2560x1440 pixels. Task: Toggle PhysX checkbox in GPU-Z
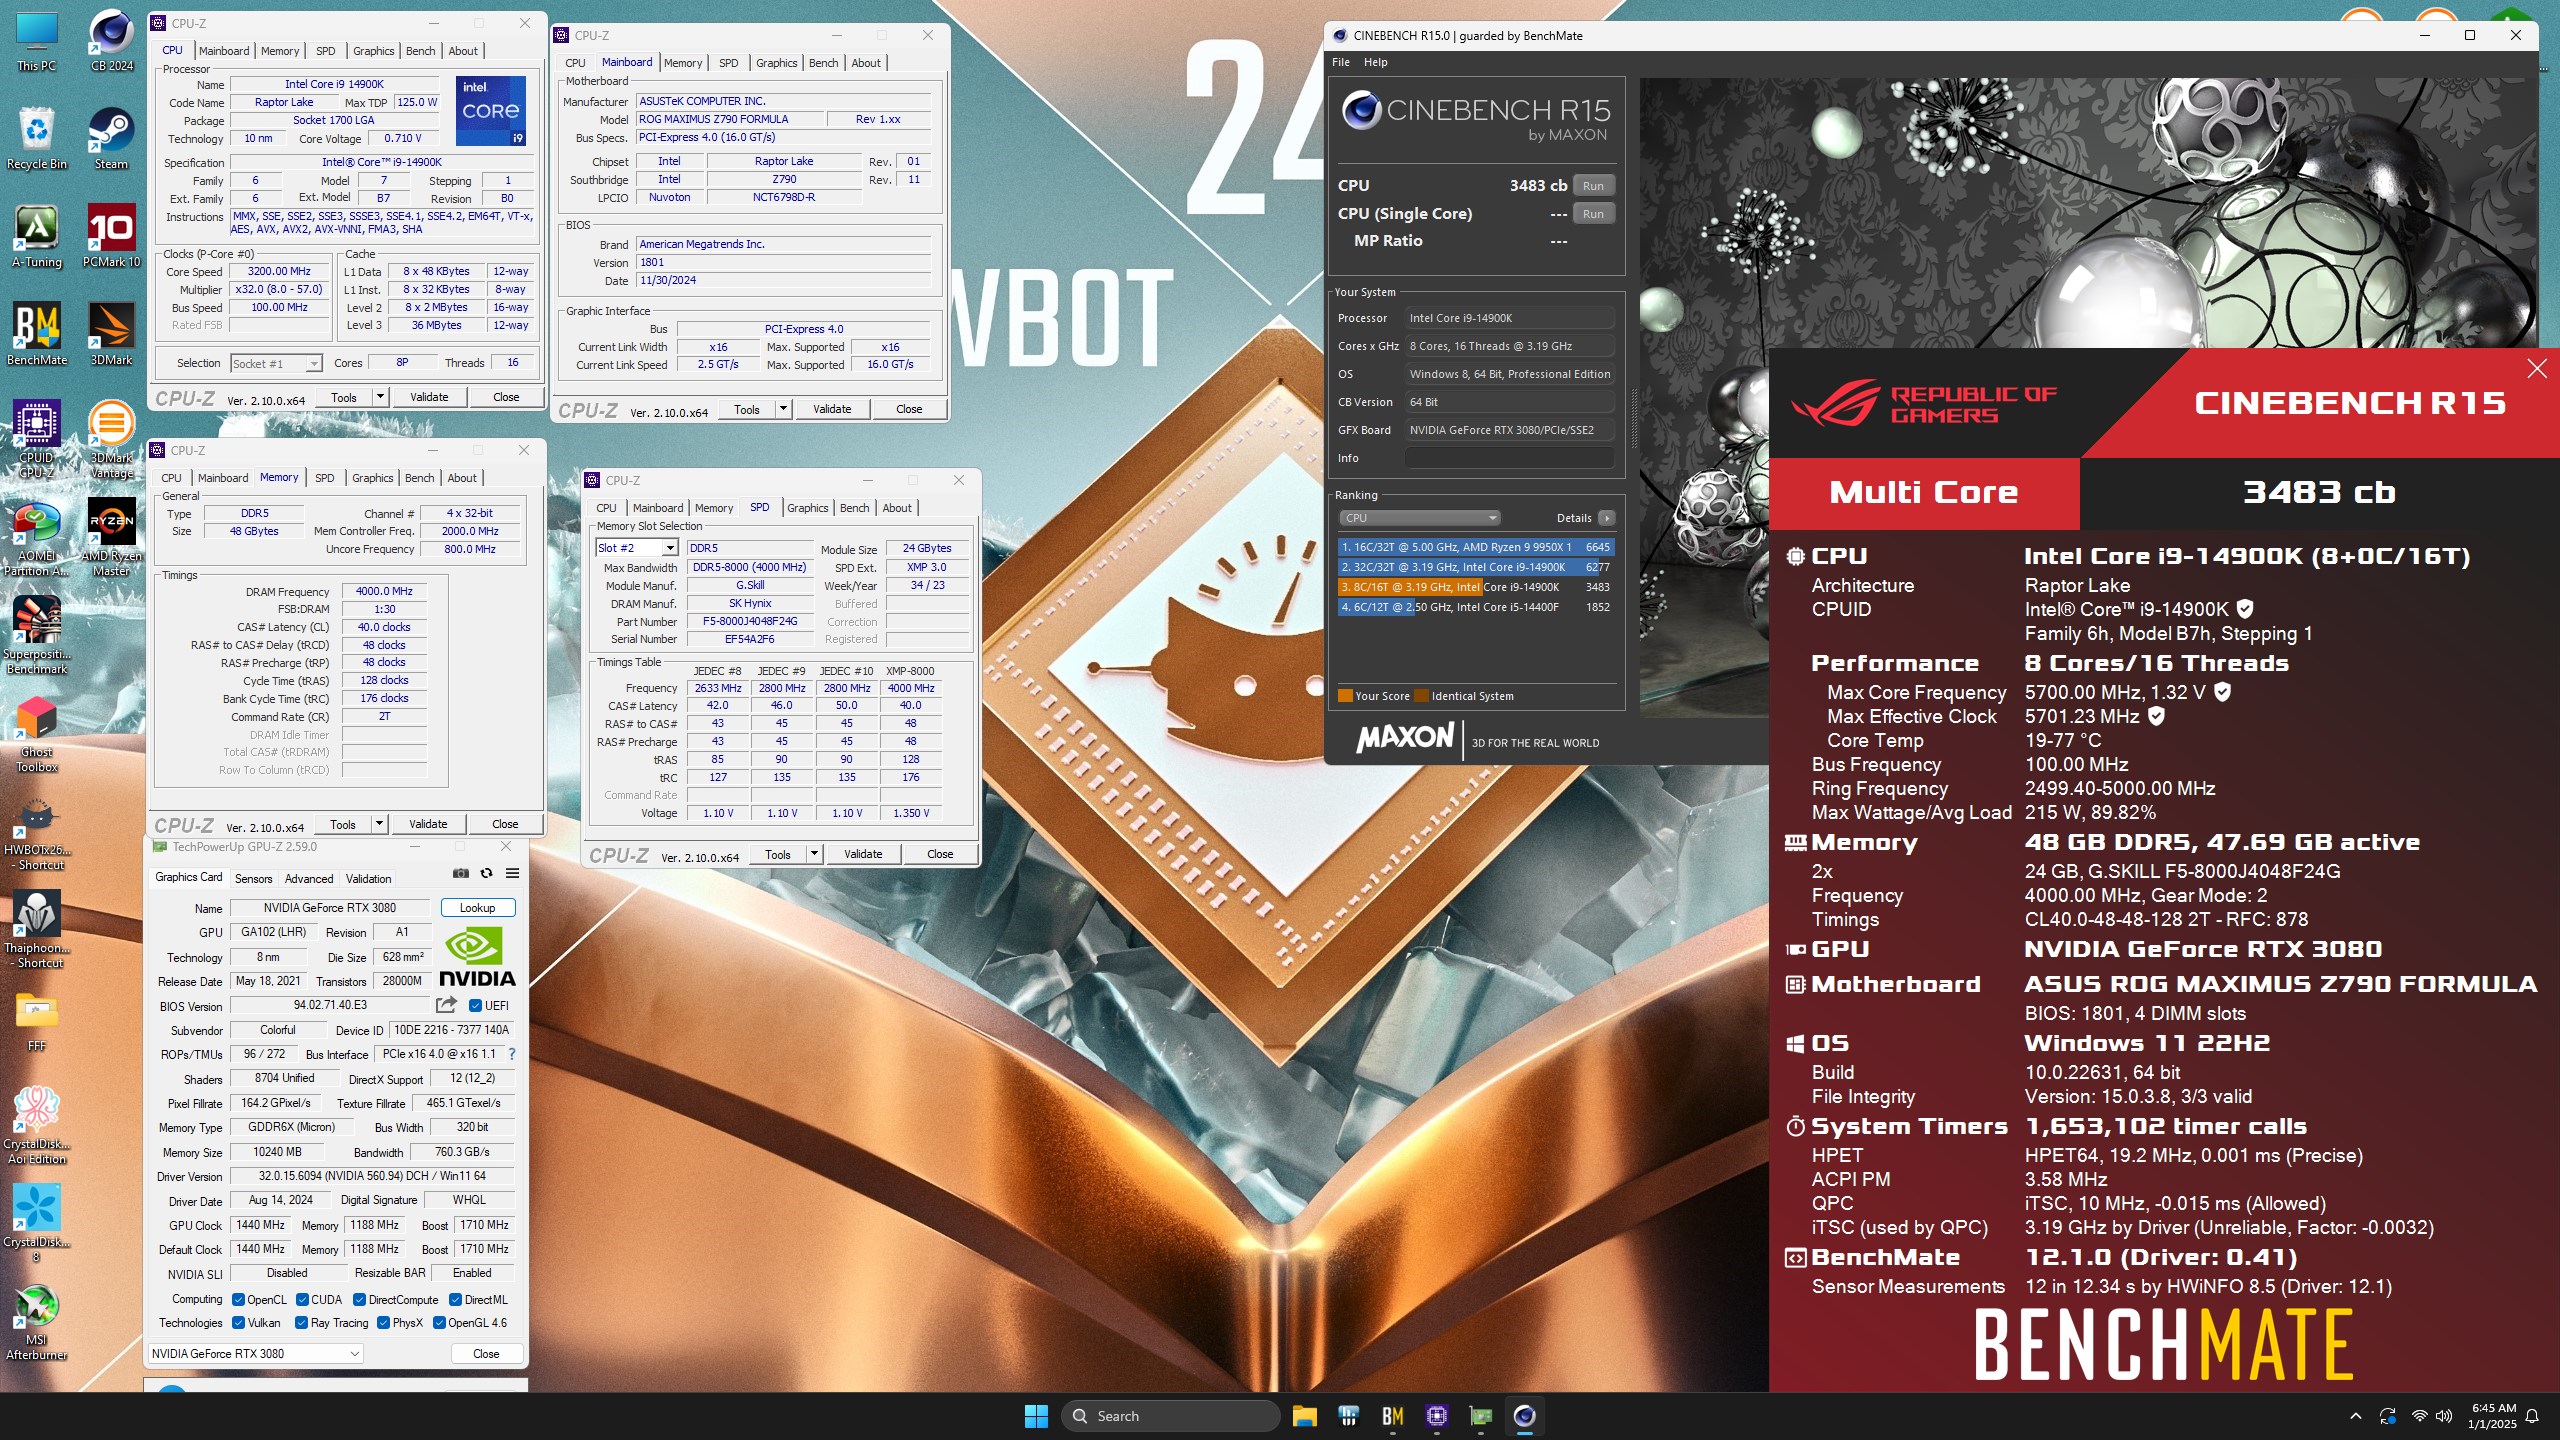(x=383, y=1323)
